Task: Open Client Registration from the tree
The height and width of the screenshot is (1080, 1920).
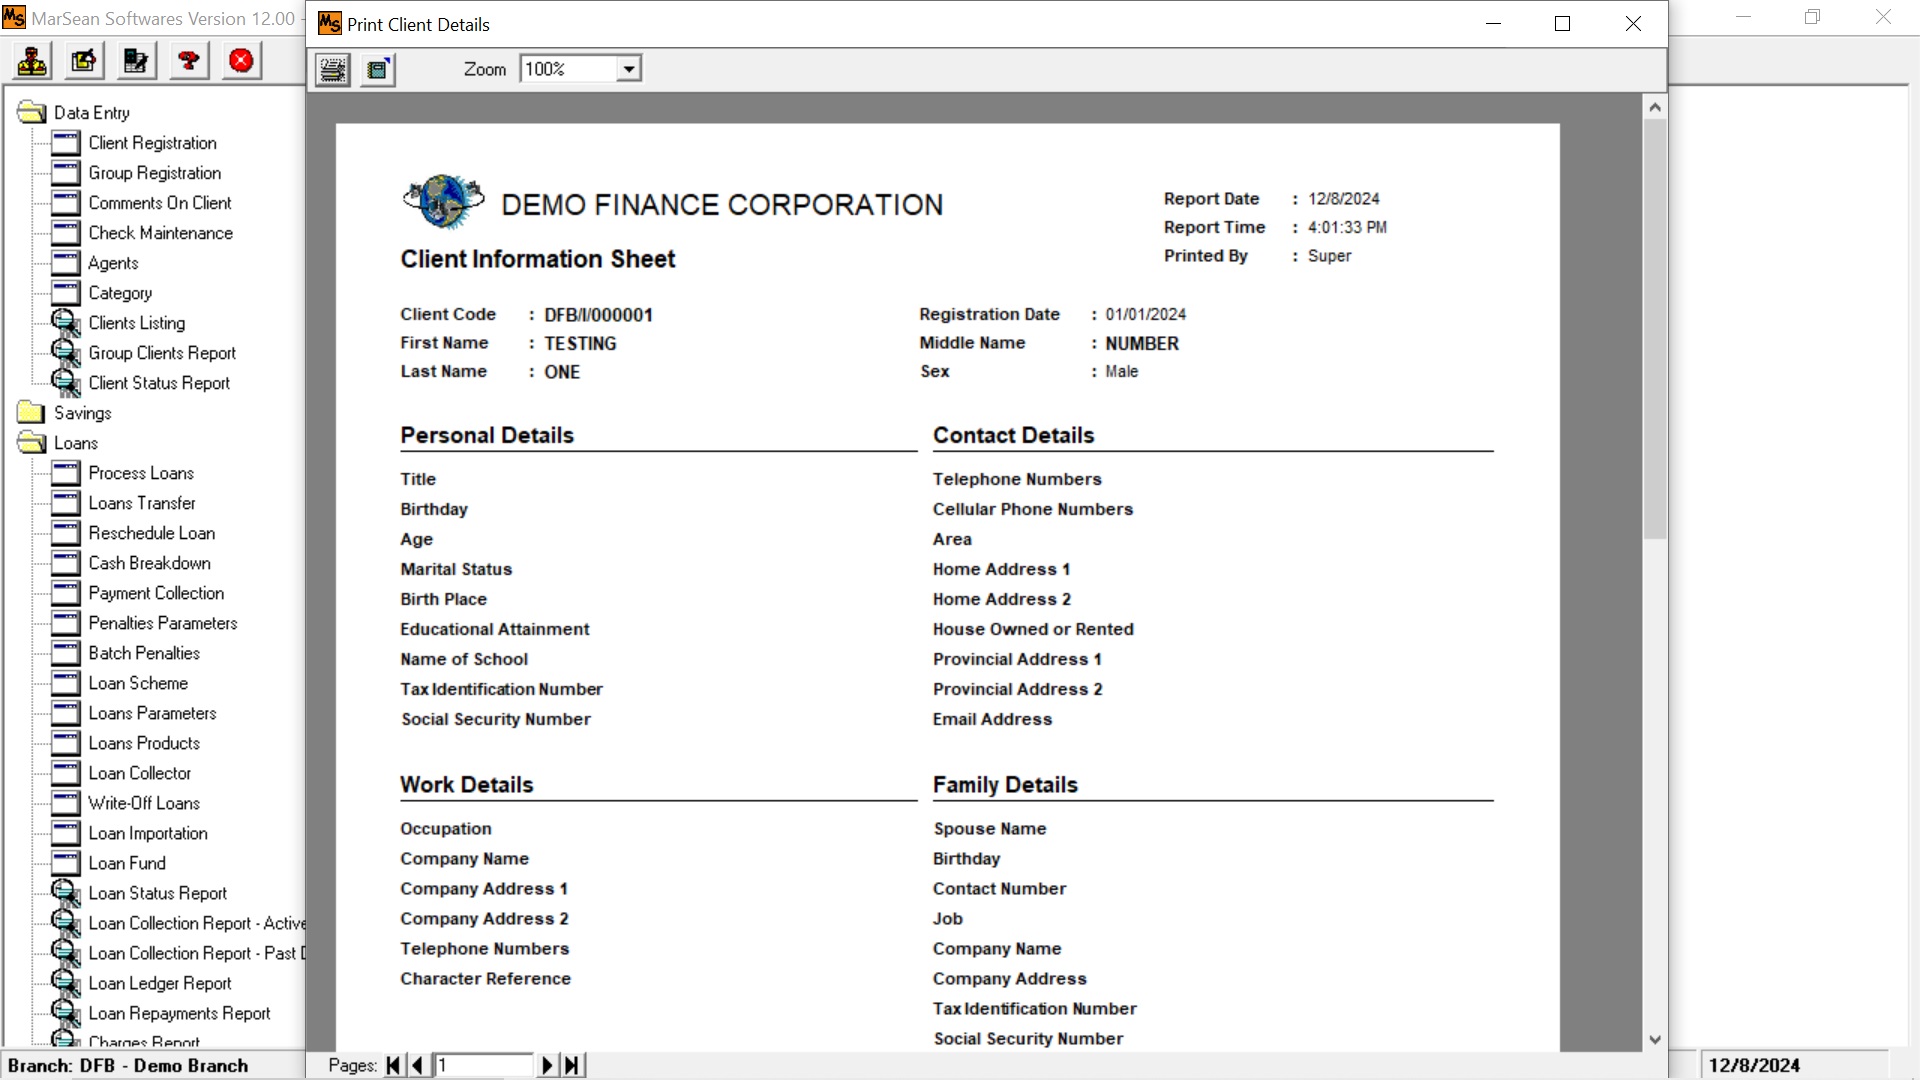Action: click(x=152, y=143)
